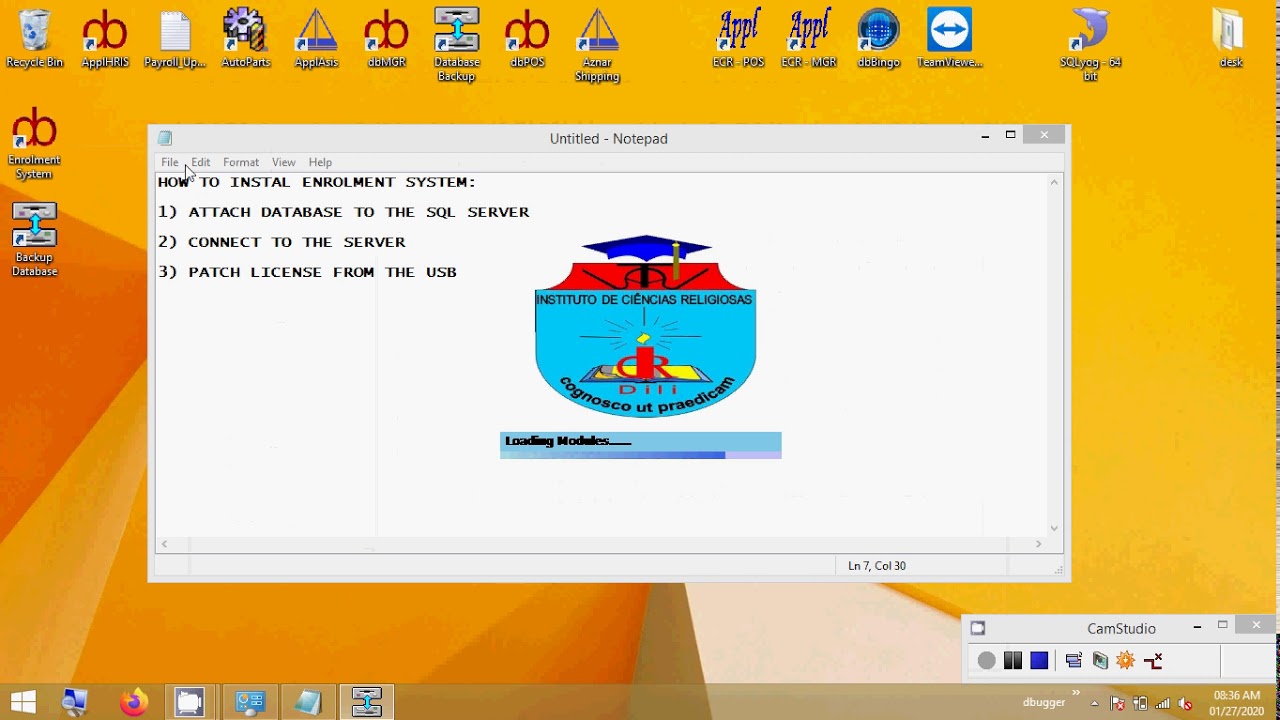Open the Notepad Help menu
This screenshot has width=1280, height=720.
click(x=320, y=162)
